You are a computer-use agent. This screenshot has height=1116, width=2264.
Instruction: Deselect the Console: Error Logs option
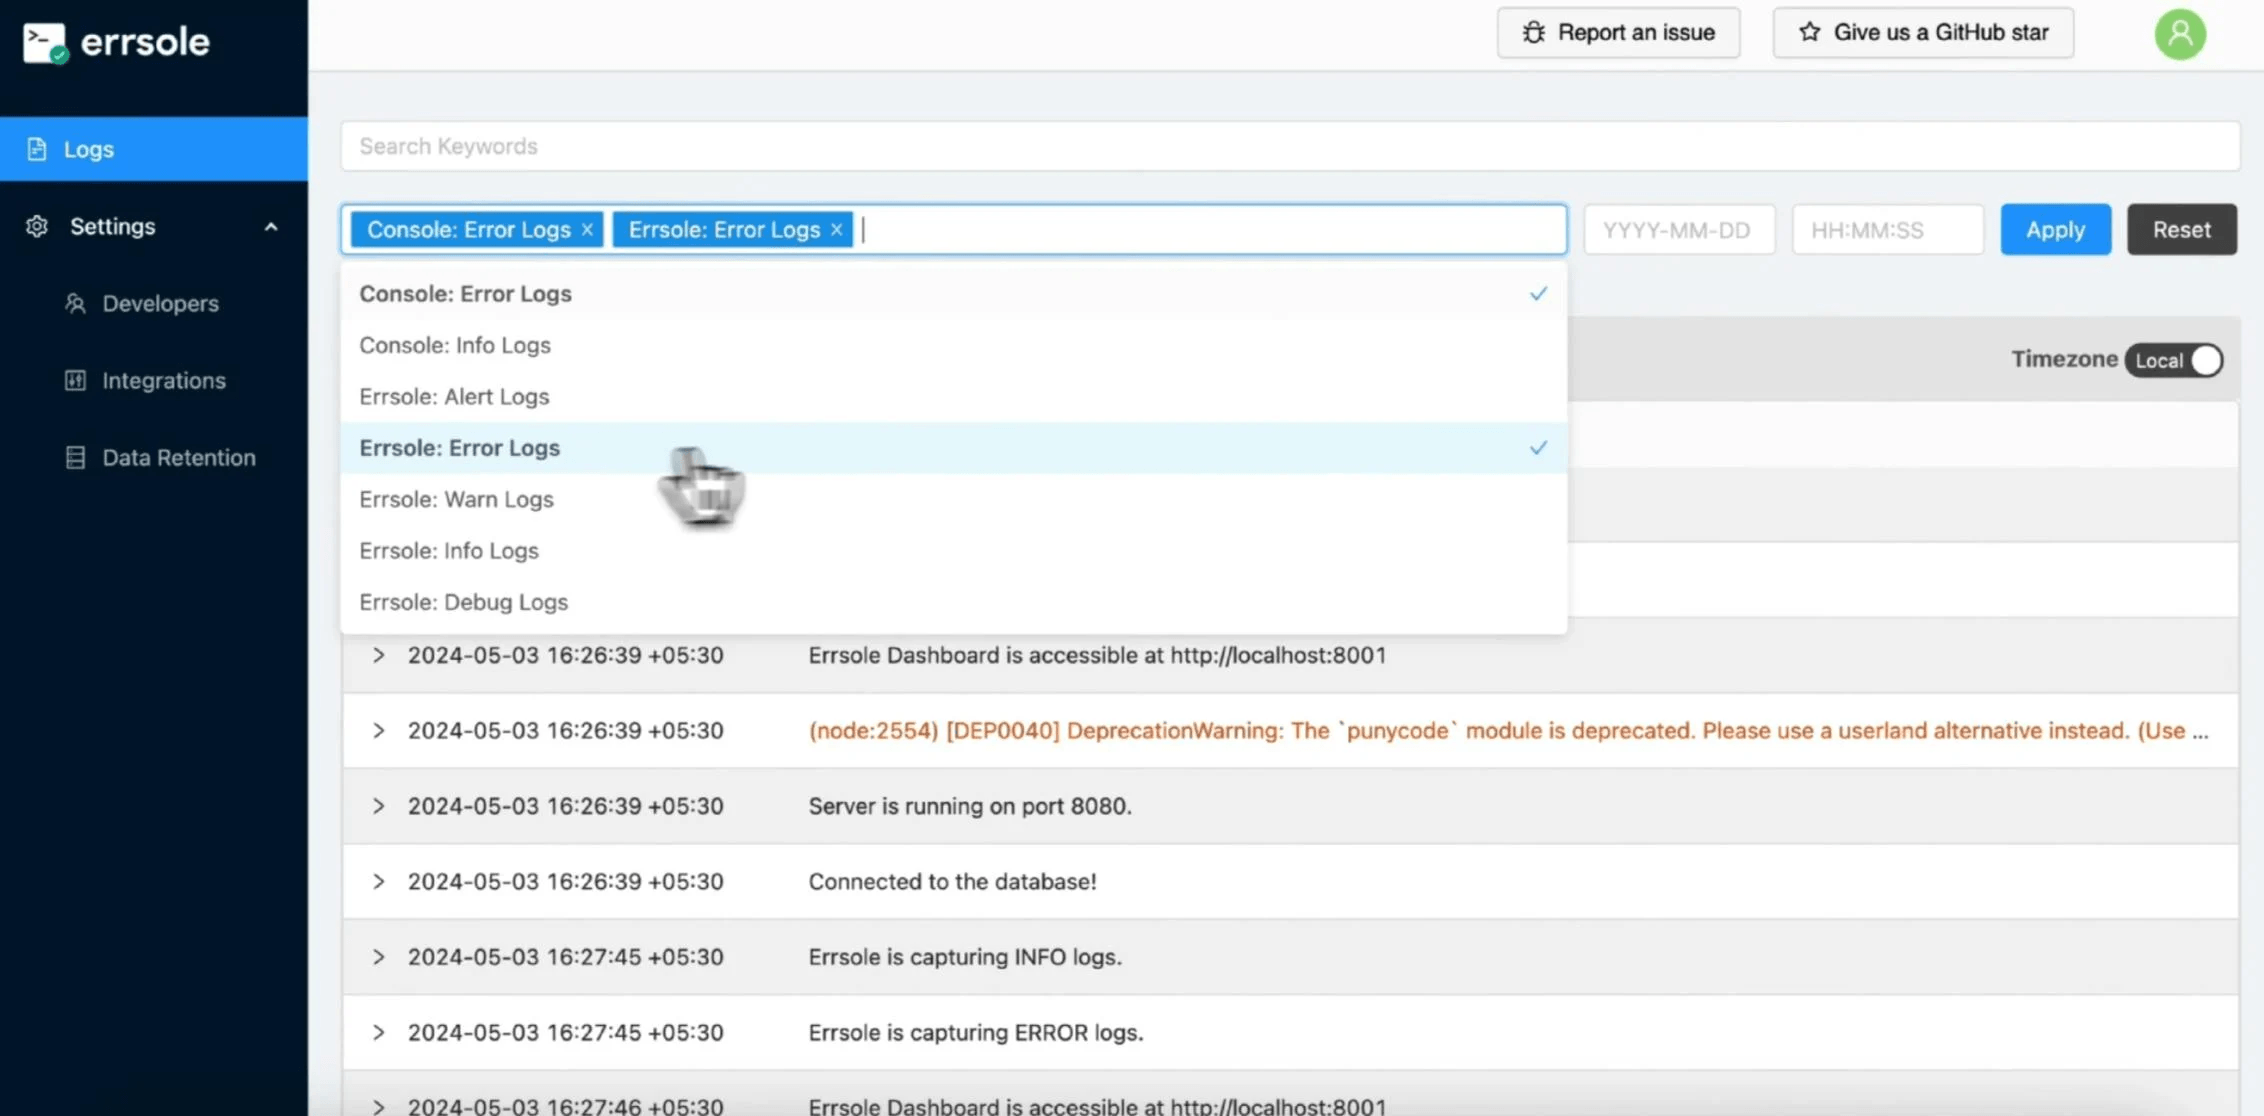pyautogui.click(x=465, y=294)
